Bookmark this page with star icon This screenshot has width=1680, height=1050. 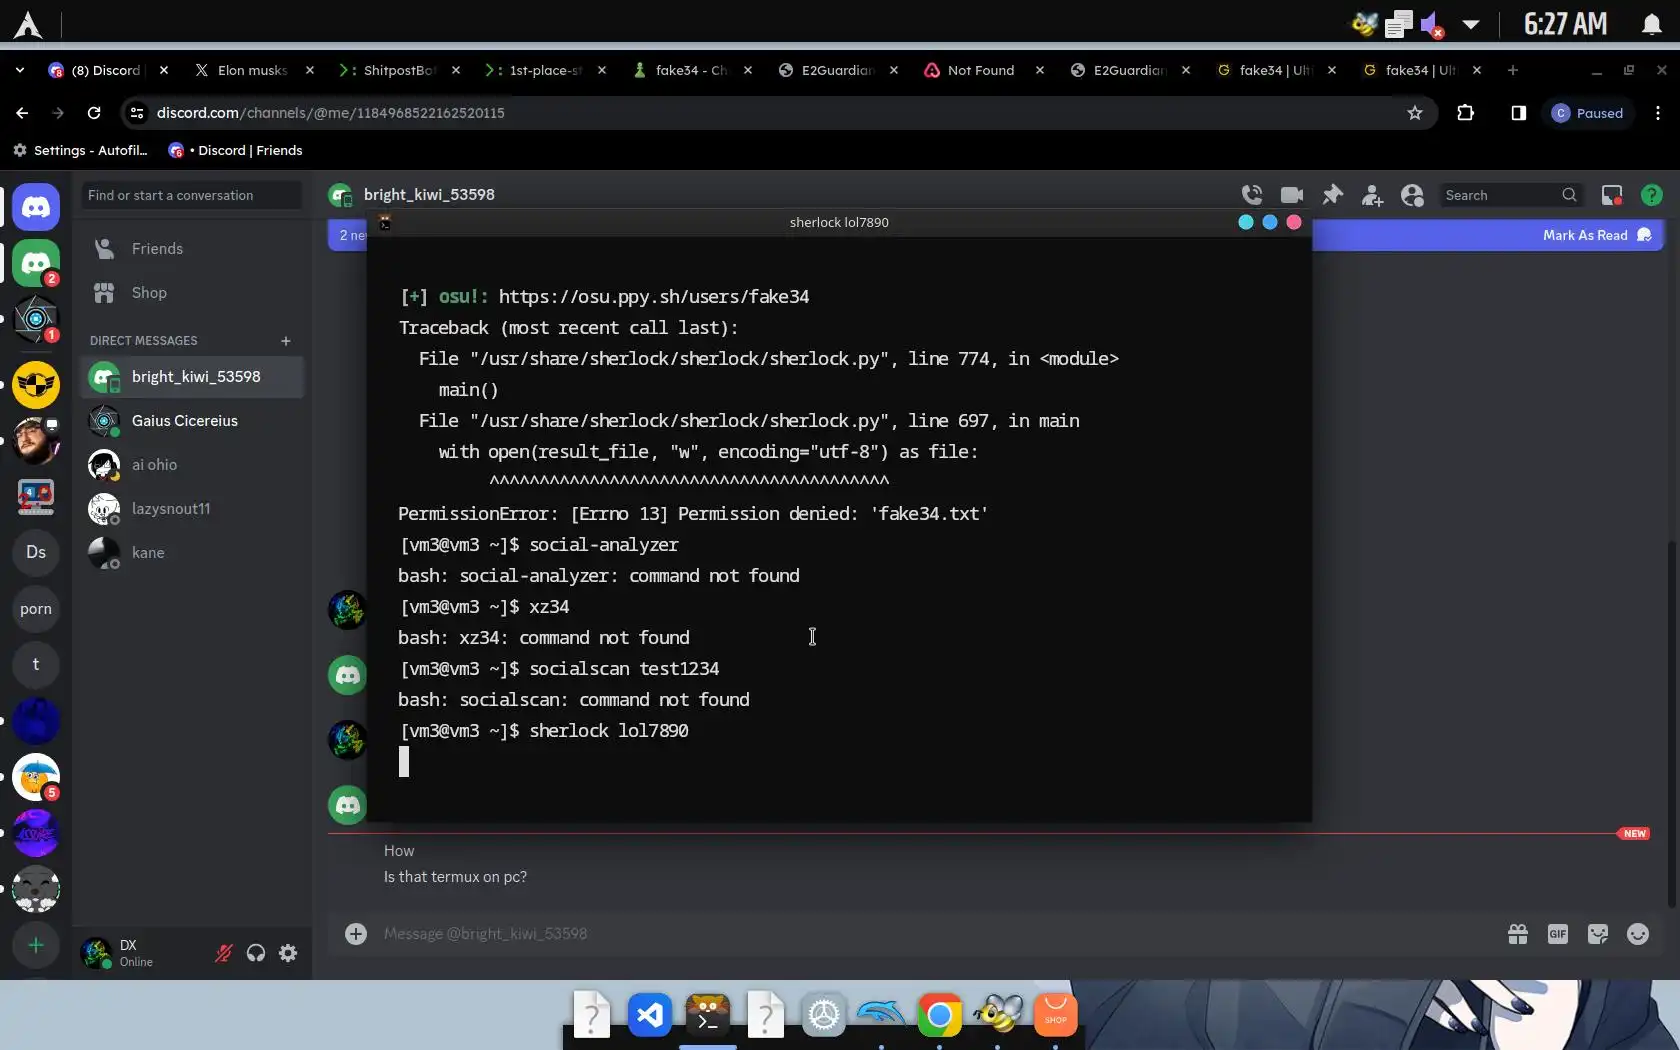pos(1415,113)
